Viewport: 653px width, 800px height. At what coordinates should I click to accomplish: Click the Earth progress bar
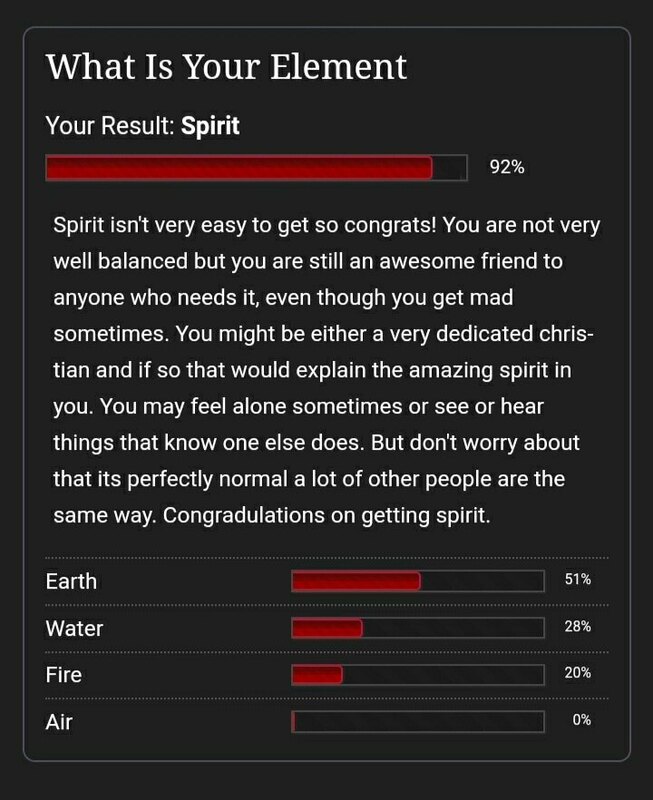418,581
